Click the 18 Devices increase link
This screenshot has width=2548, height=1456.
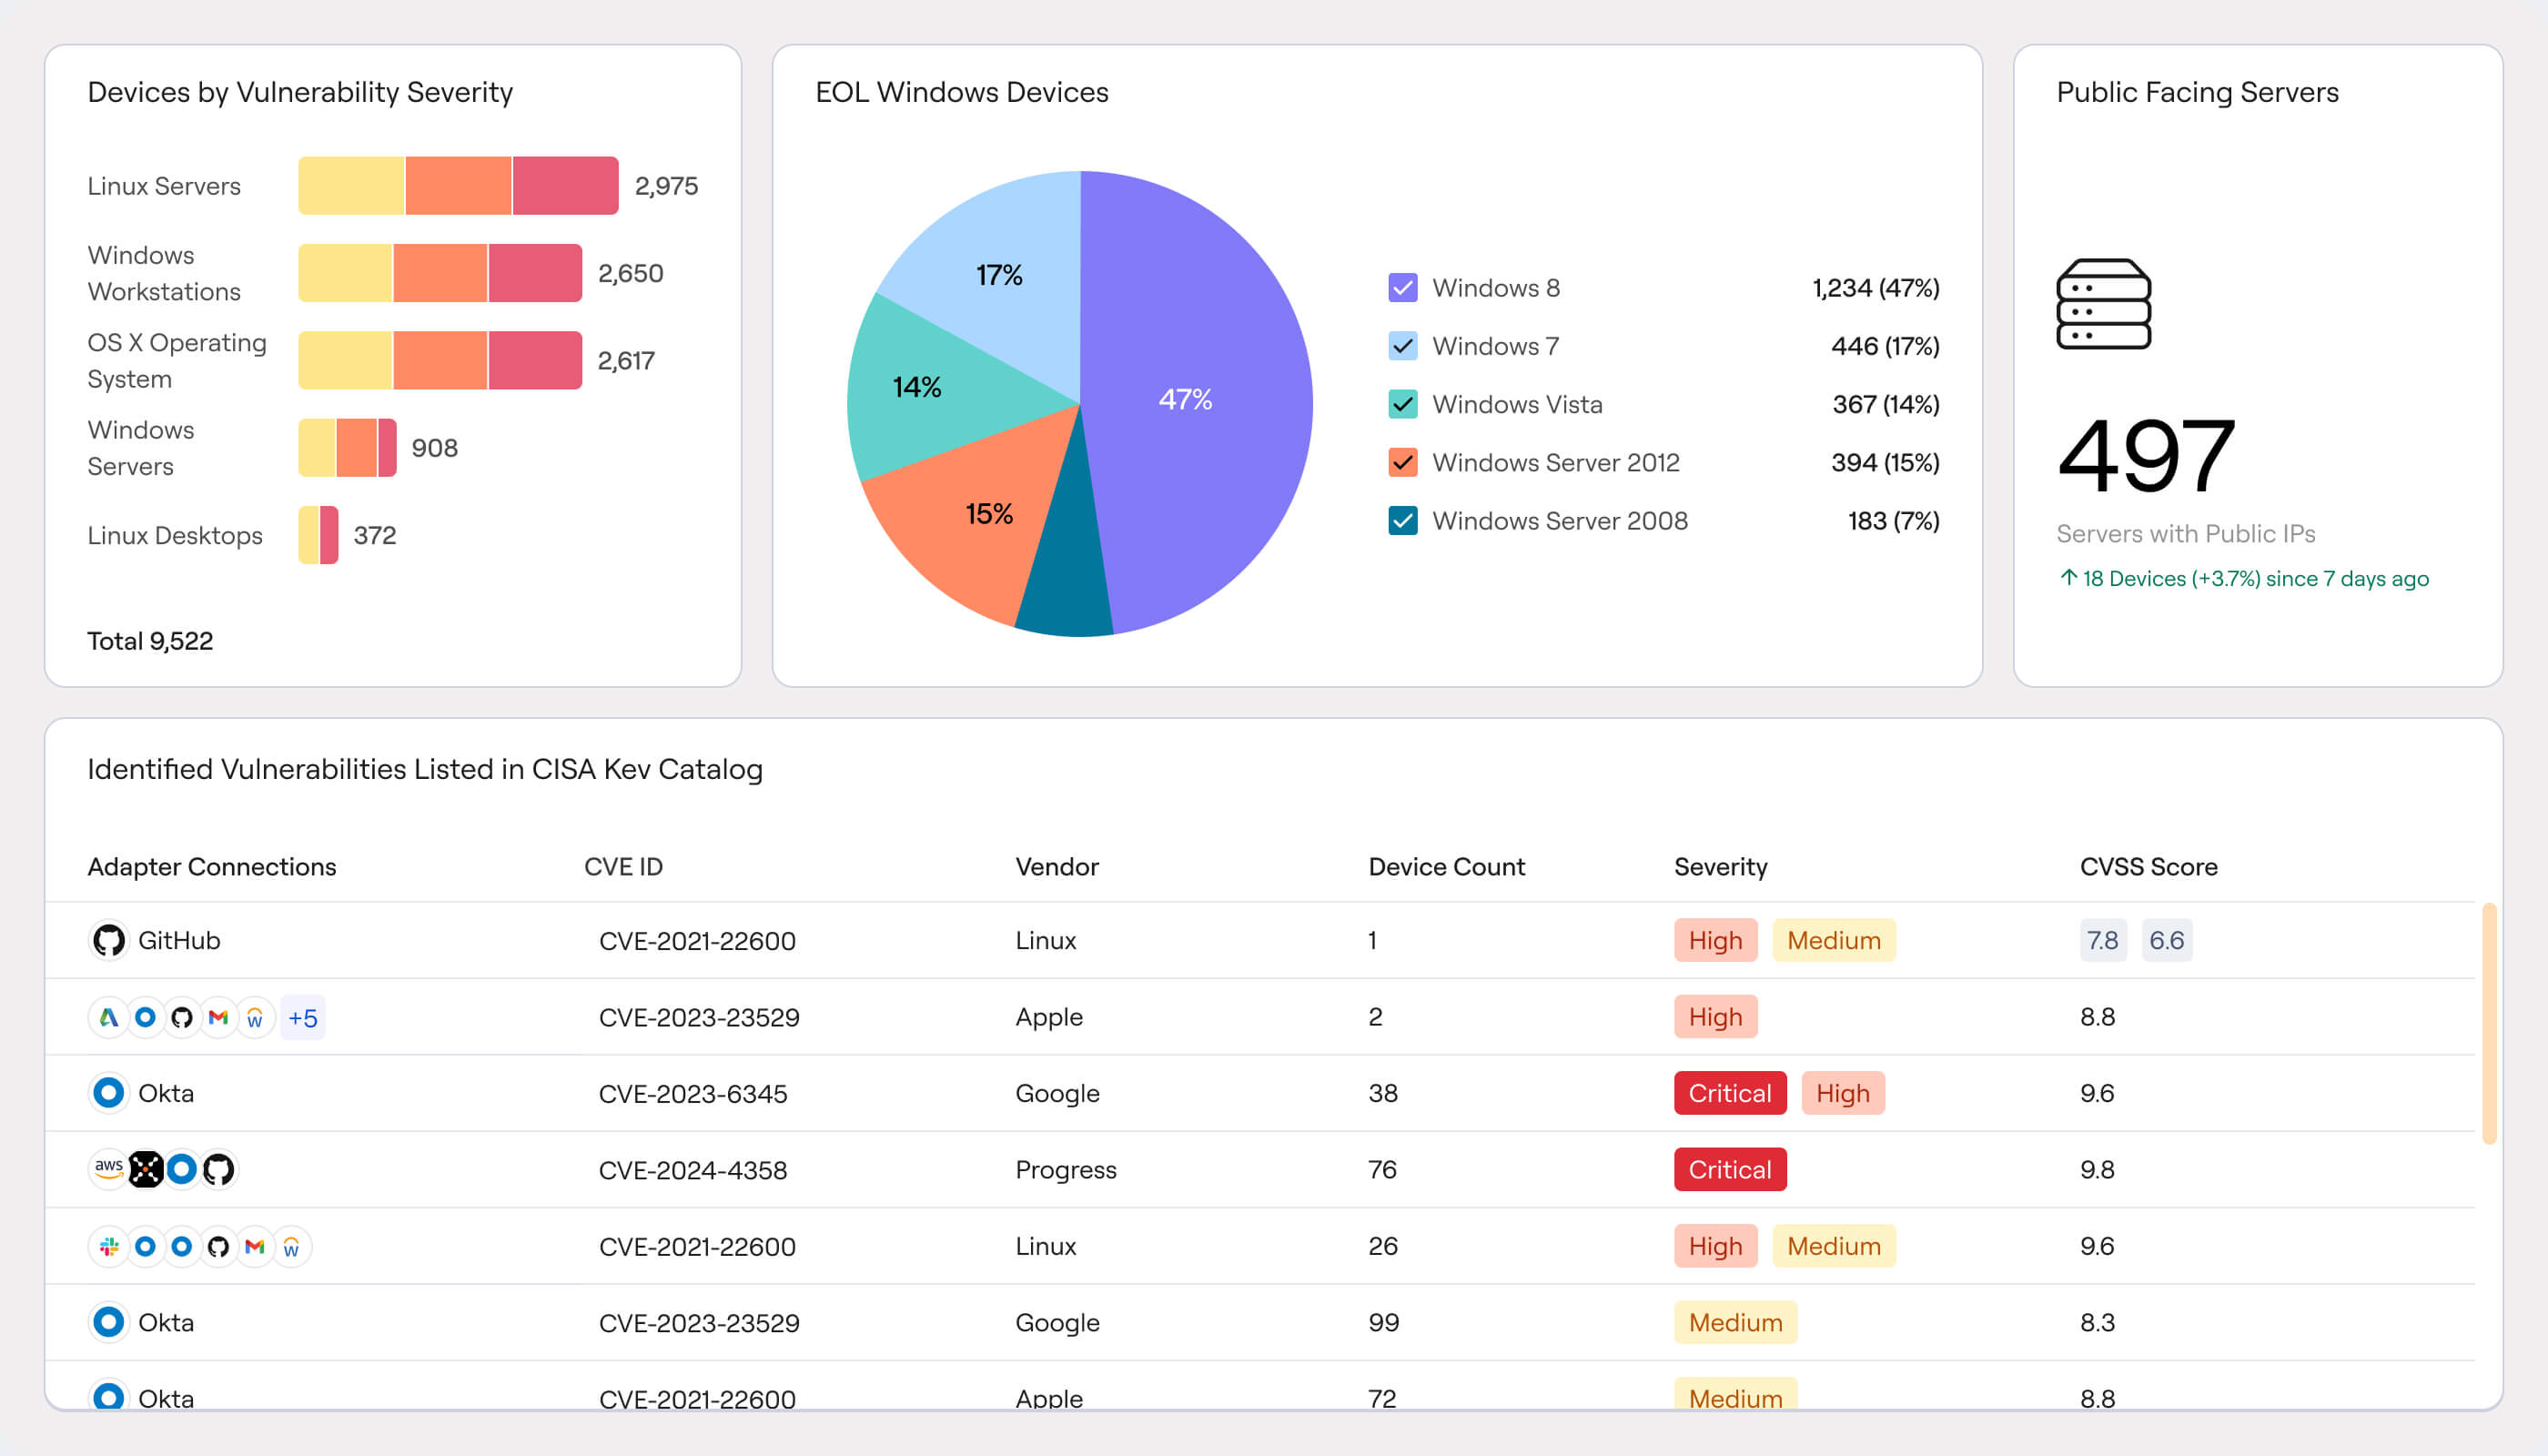point(2244,578)
